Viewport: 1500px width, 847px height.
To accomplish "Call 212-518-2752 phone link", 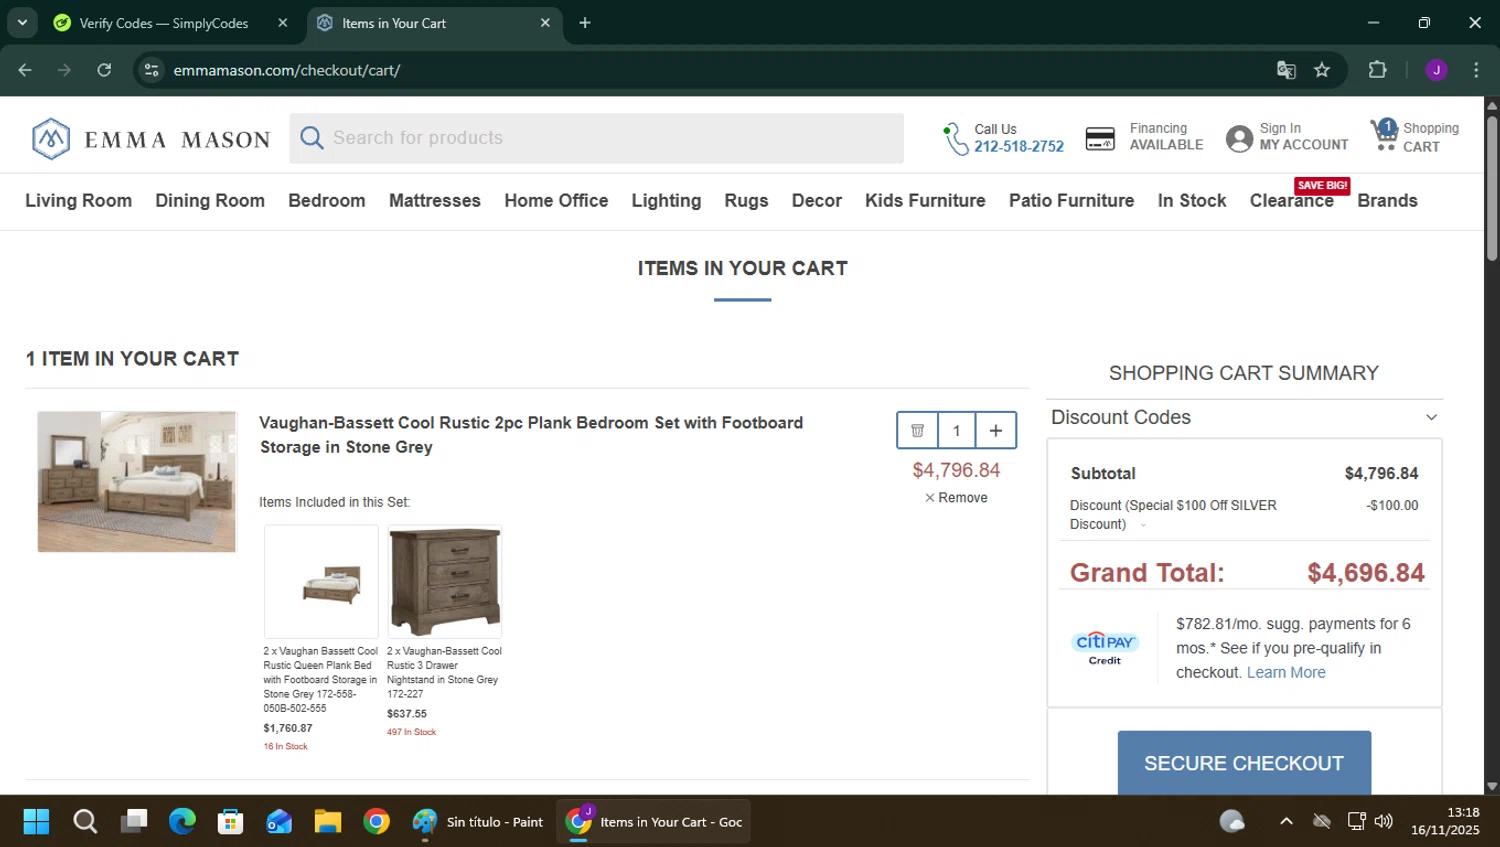I will pos(1019,147).
